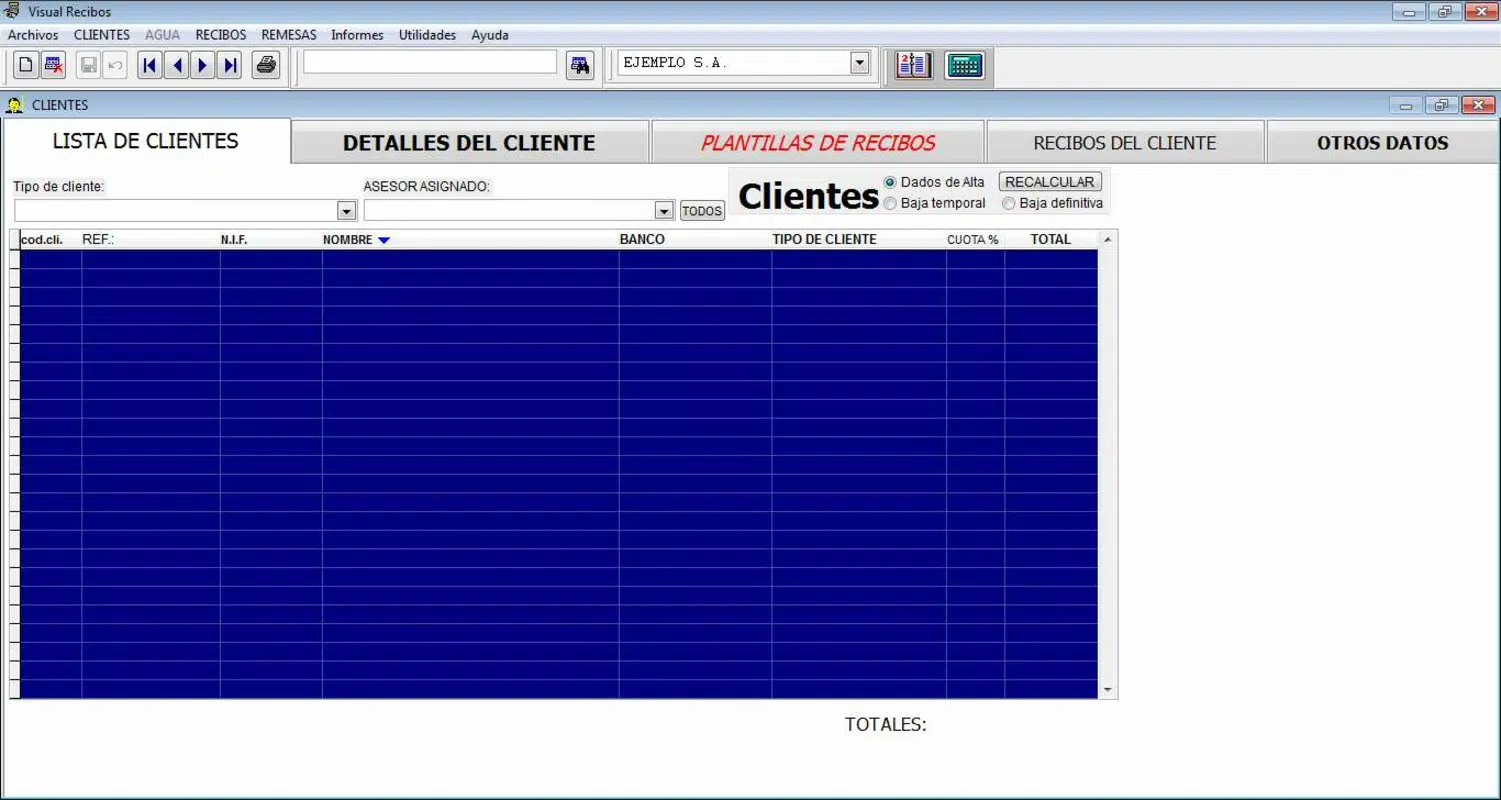The height and width of the screenshot is (800, 1501).
Task: Select the 'LISTA DE CLIENTES' tab
Action: click(x=146, y=141)
